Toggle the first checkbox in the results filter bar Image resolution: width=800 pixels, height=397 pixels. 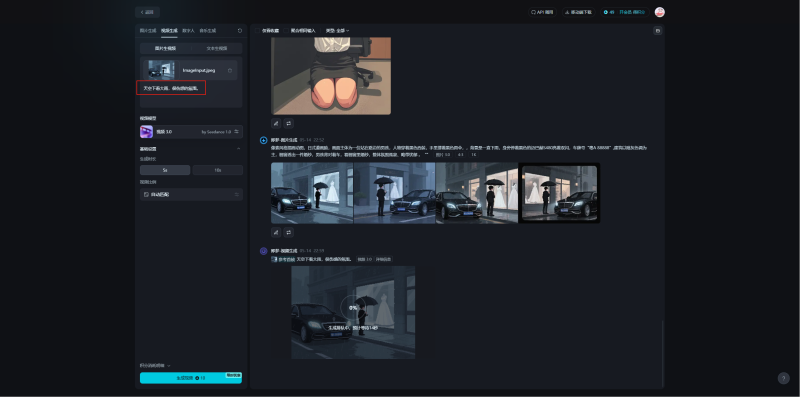point(258,31)
